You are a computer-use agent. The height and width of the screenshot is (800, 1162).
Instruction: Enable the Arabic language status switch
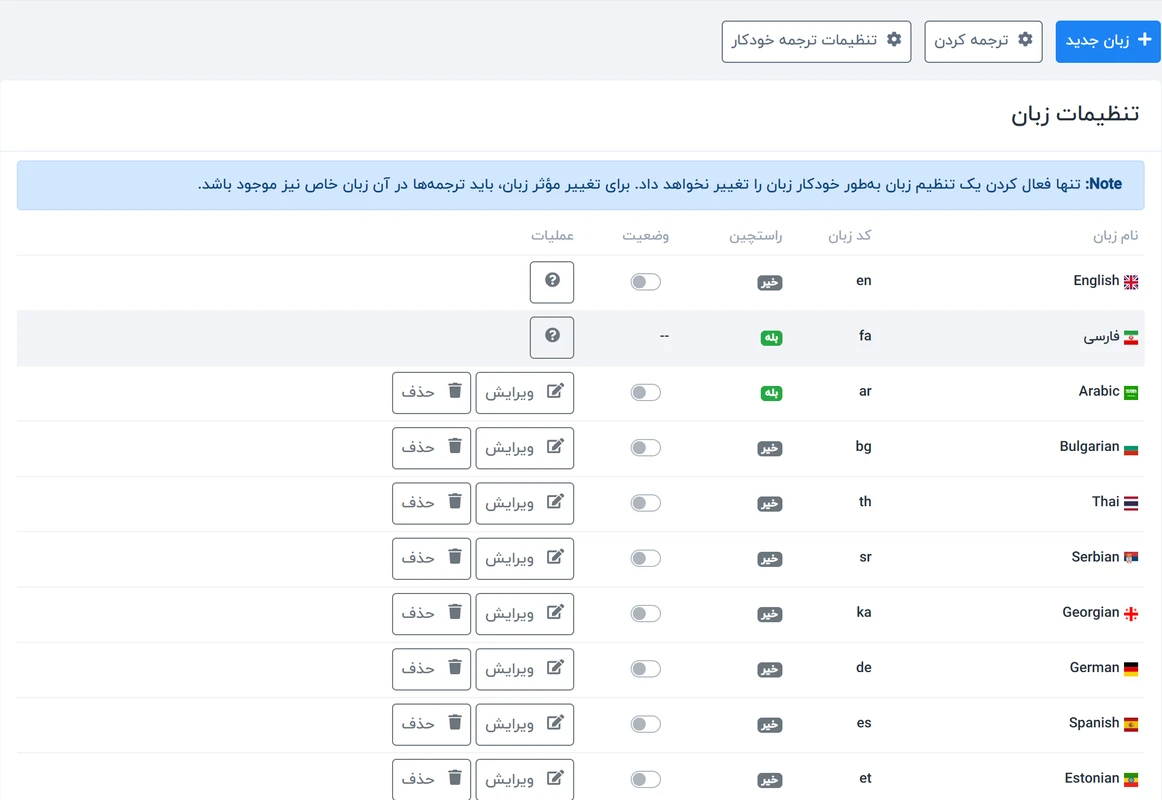[645, 393]
